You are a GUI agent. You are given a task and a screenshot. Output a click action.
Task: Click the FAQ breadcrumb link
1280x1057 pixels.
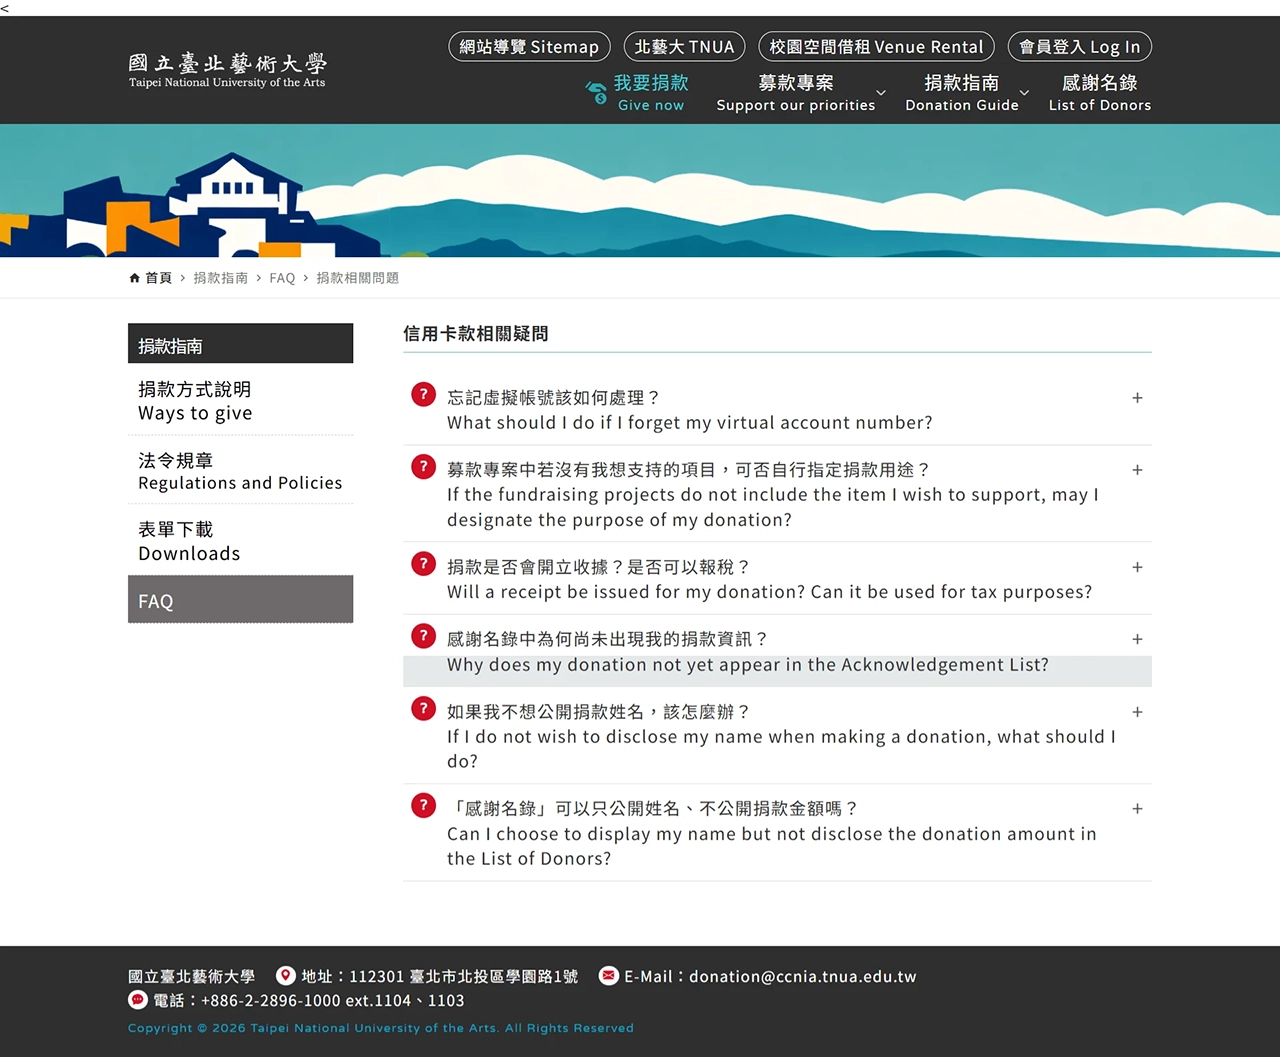click(x=282, y=278)
